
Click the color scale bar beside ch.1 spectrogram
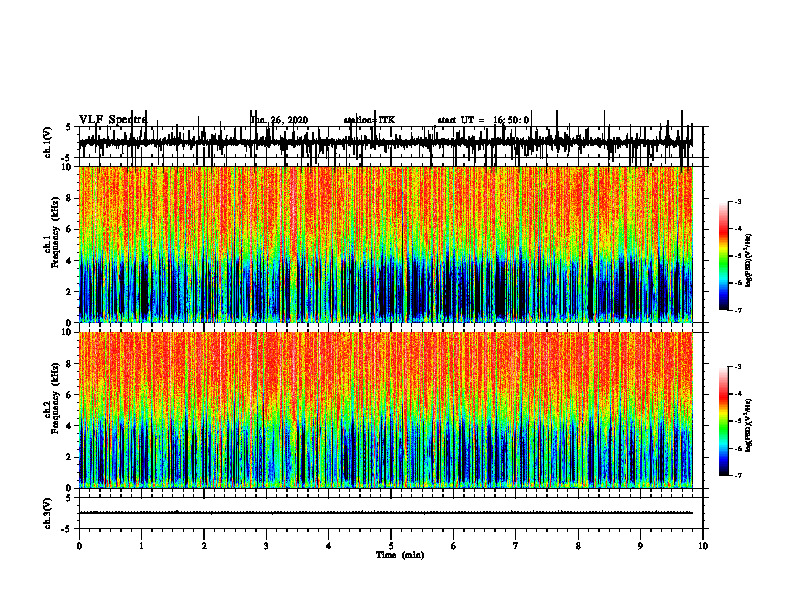[724, 256]
